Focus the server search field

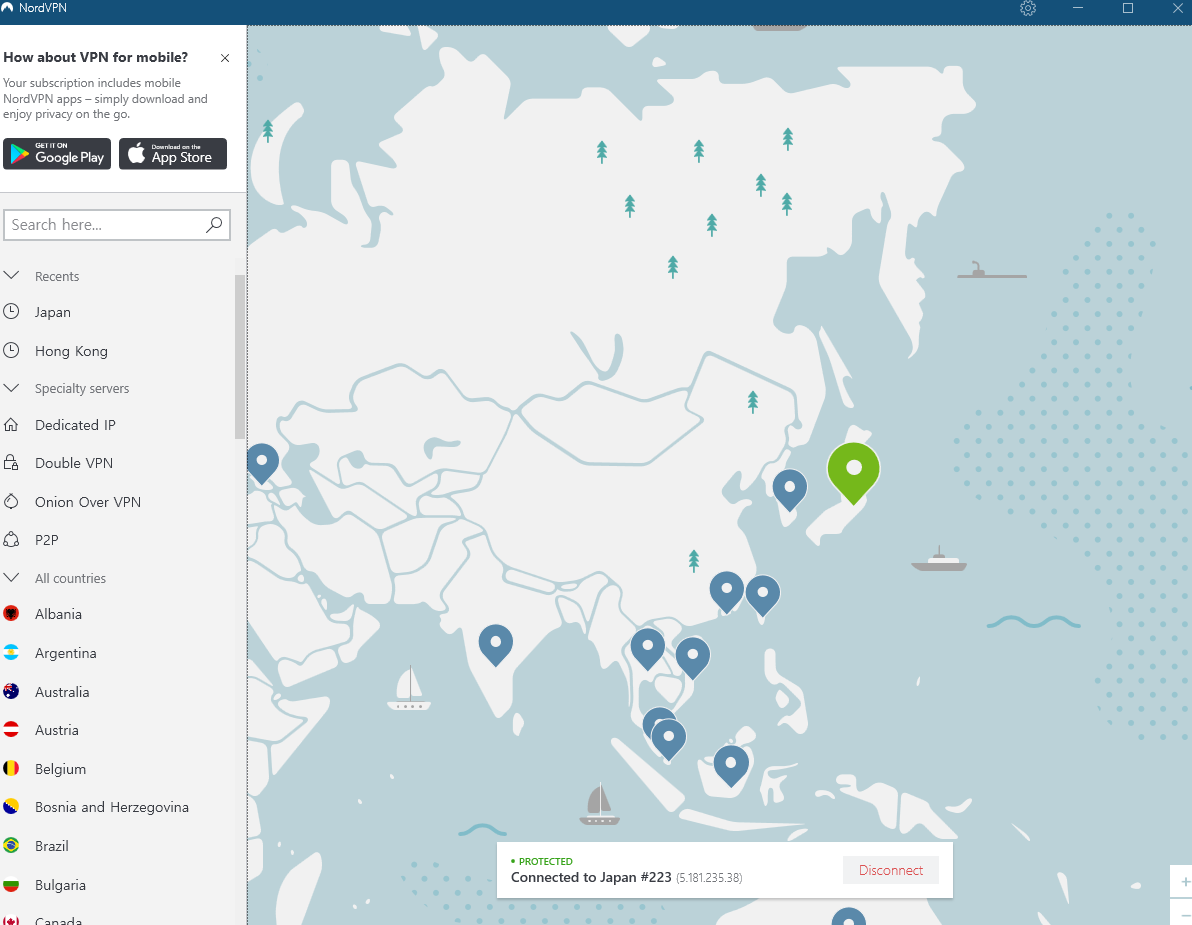coord(116,225)
